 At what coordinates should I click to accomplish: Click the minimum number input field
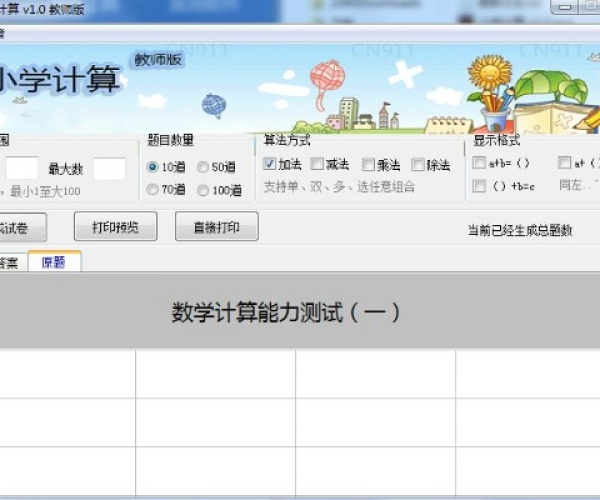point(22,168)
